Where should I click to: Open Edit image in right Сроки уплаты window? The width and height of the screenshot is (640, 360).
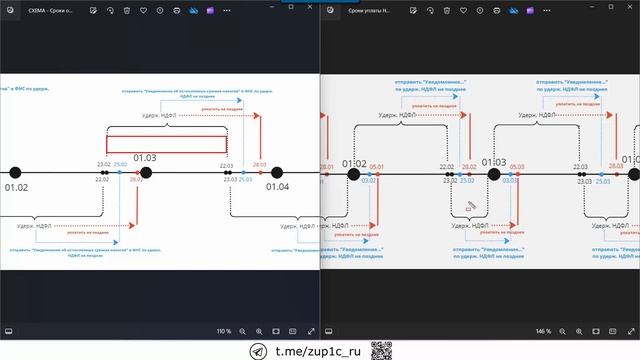(413, 11)
